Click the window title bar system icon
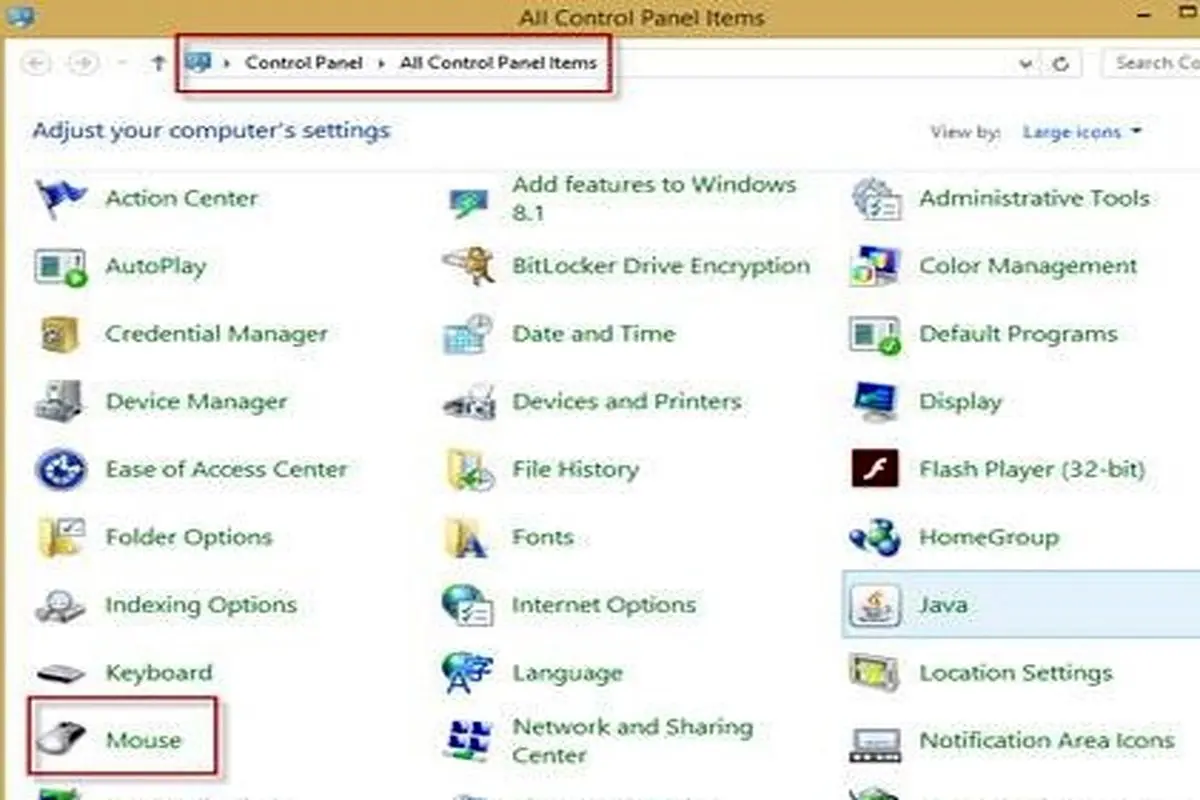Image resolution: width=1200 pixels, height=800 pixels. coord(18,16)
